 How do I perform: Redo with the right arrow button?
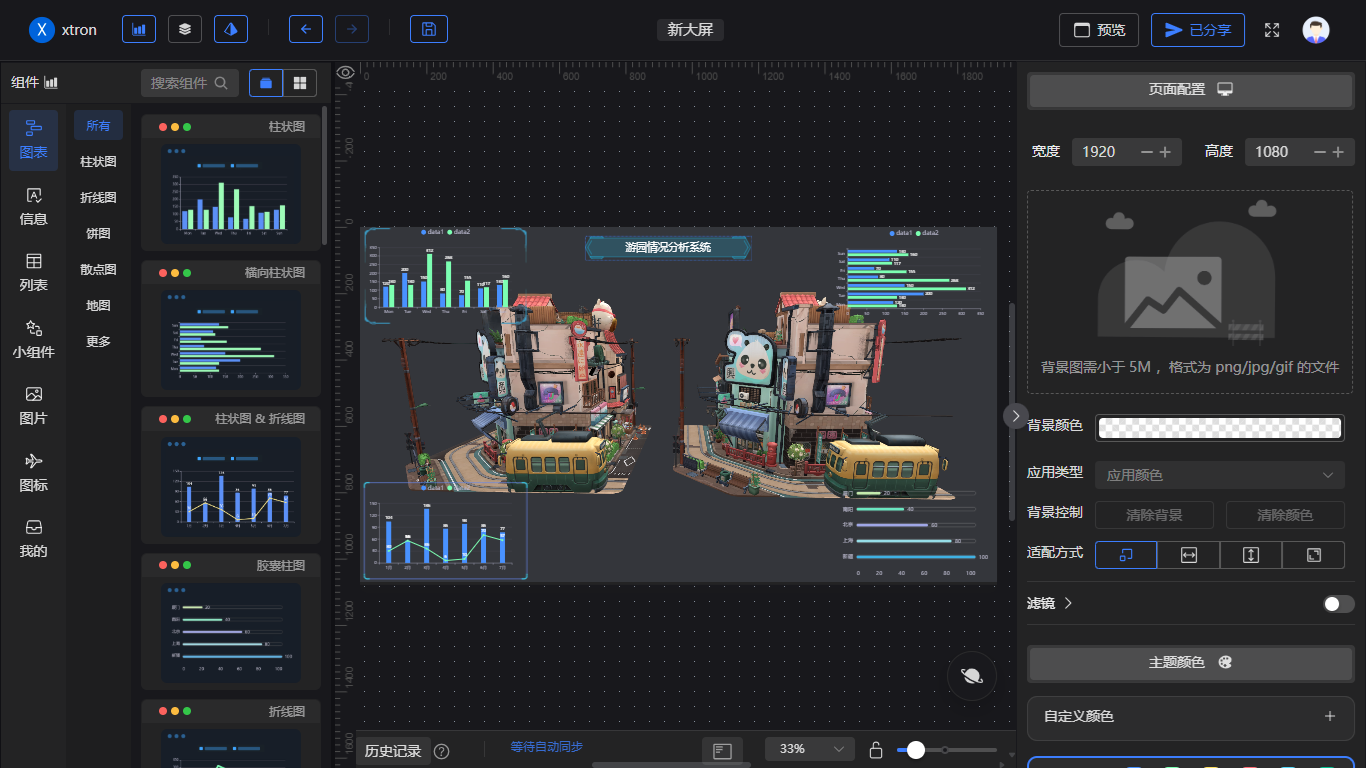tap(352, 29)
